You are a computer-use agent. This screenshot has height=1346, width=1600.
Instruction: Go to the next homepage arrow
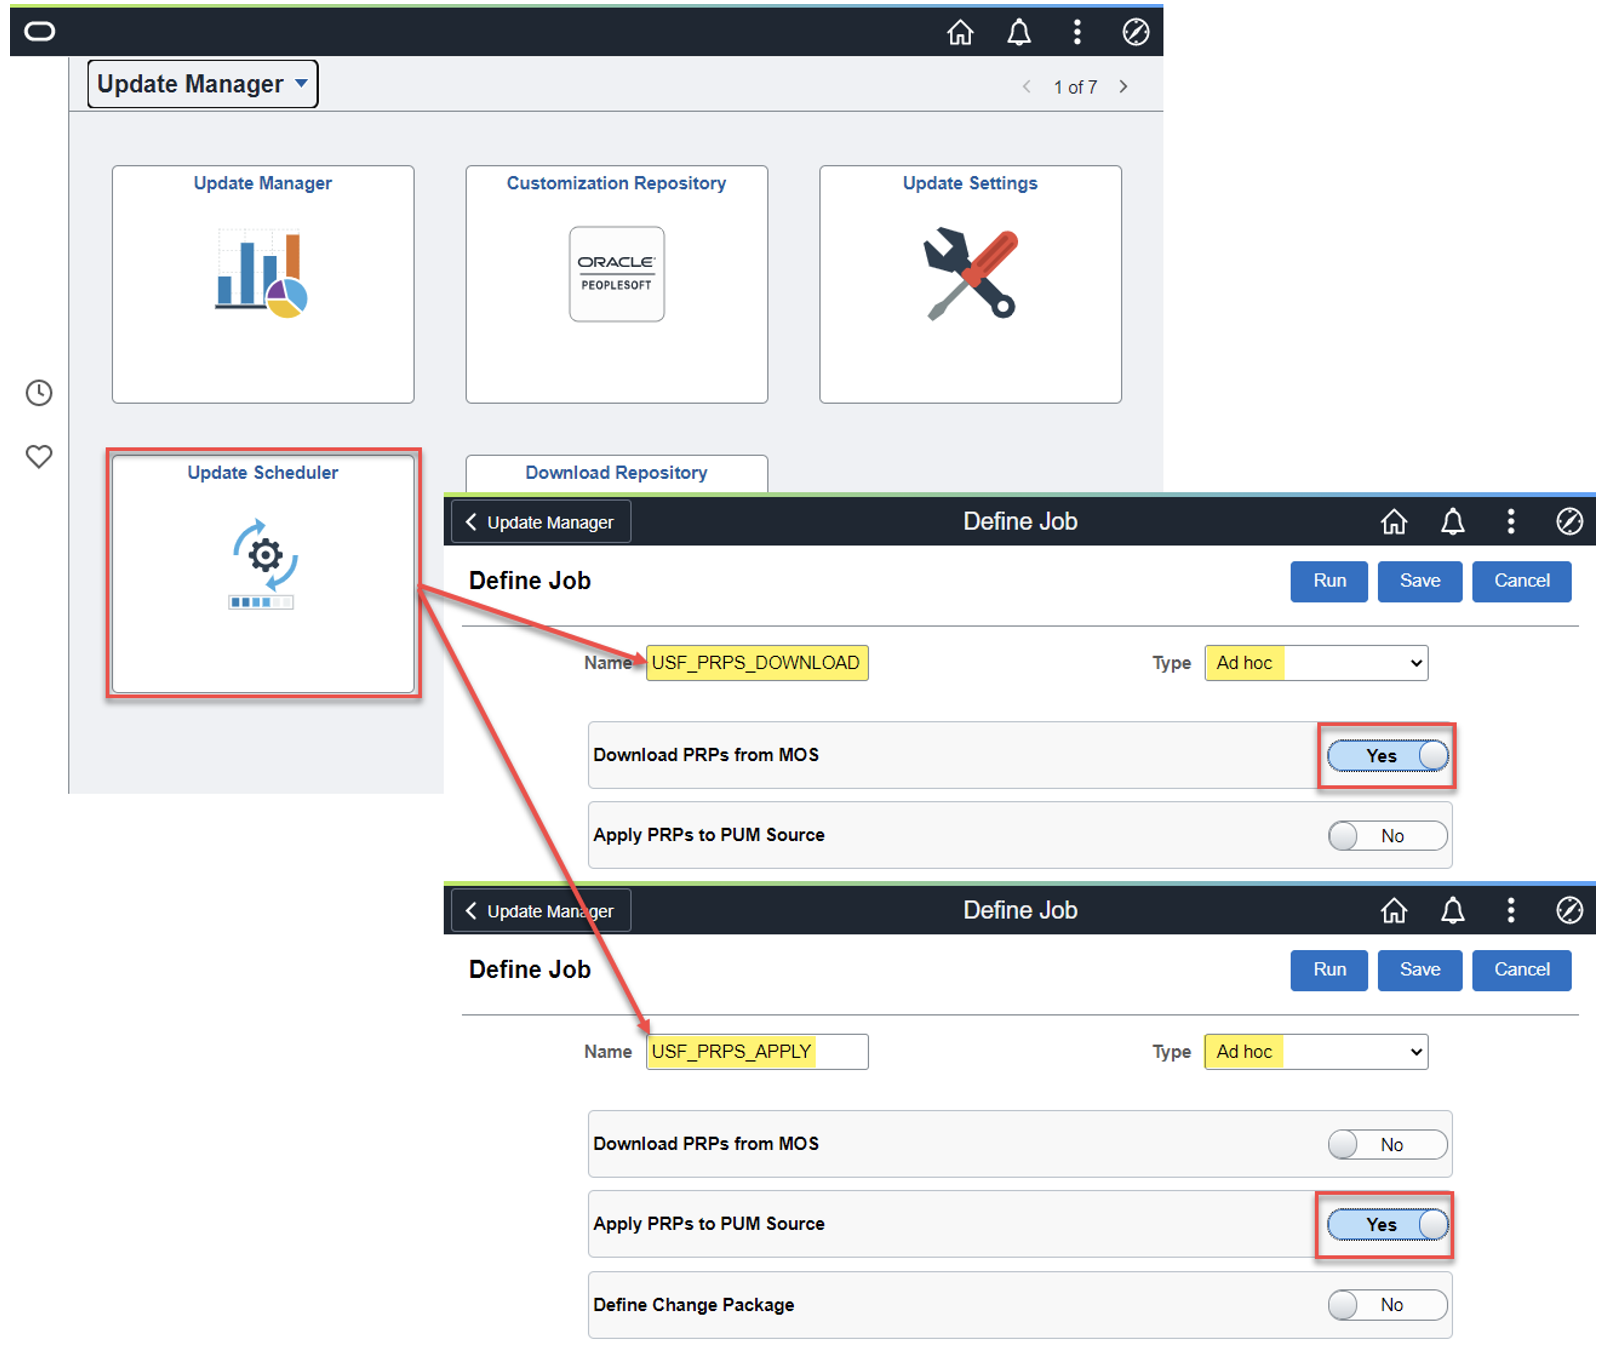point(1124,87)
